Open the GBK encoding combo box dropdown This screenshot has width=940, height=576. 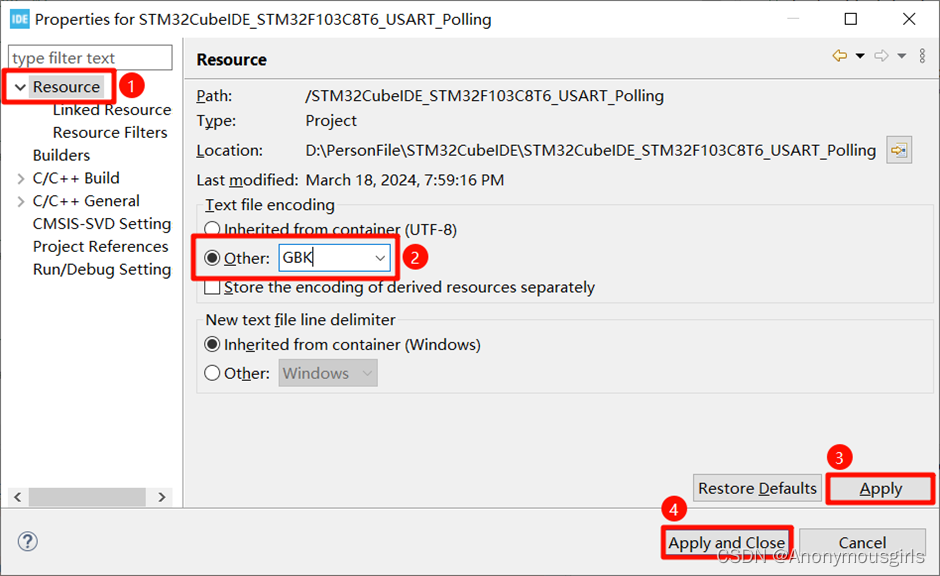[x=379, y=258]
